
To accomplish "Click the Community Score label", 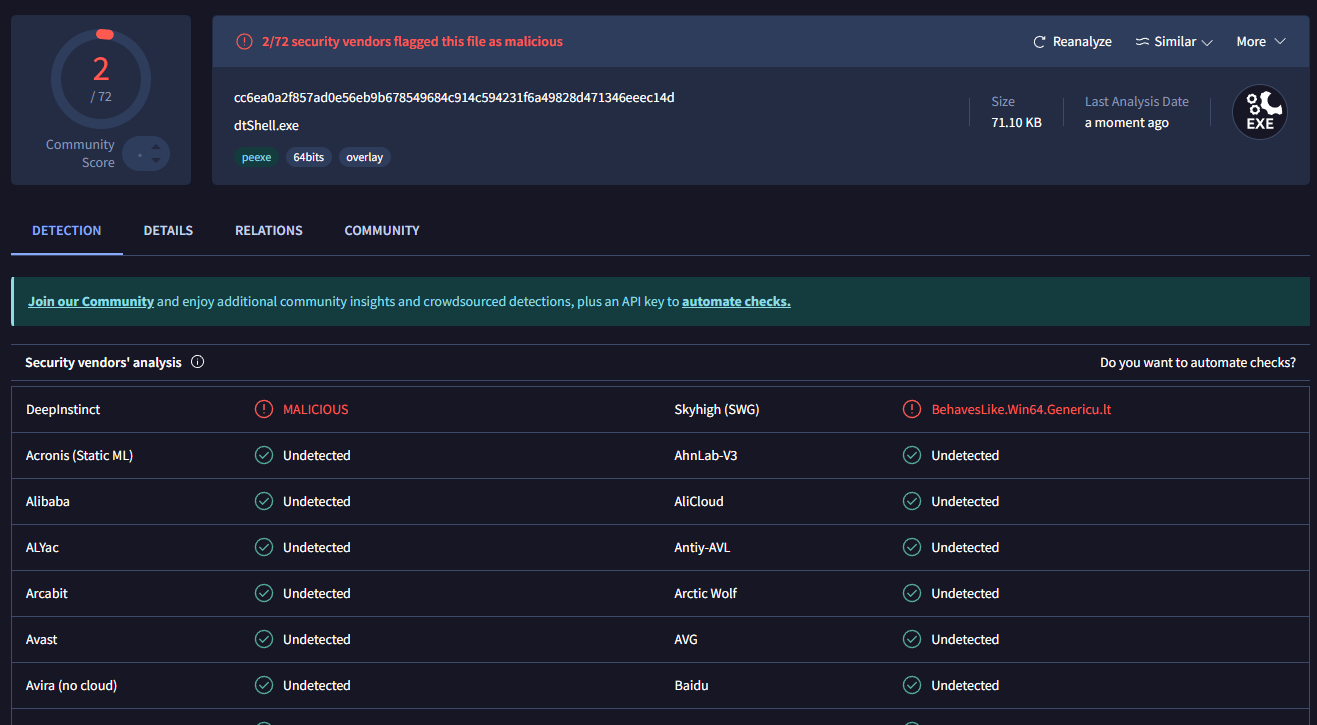I will click(80, 154).
